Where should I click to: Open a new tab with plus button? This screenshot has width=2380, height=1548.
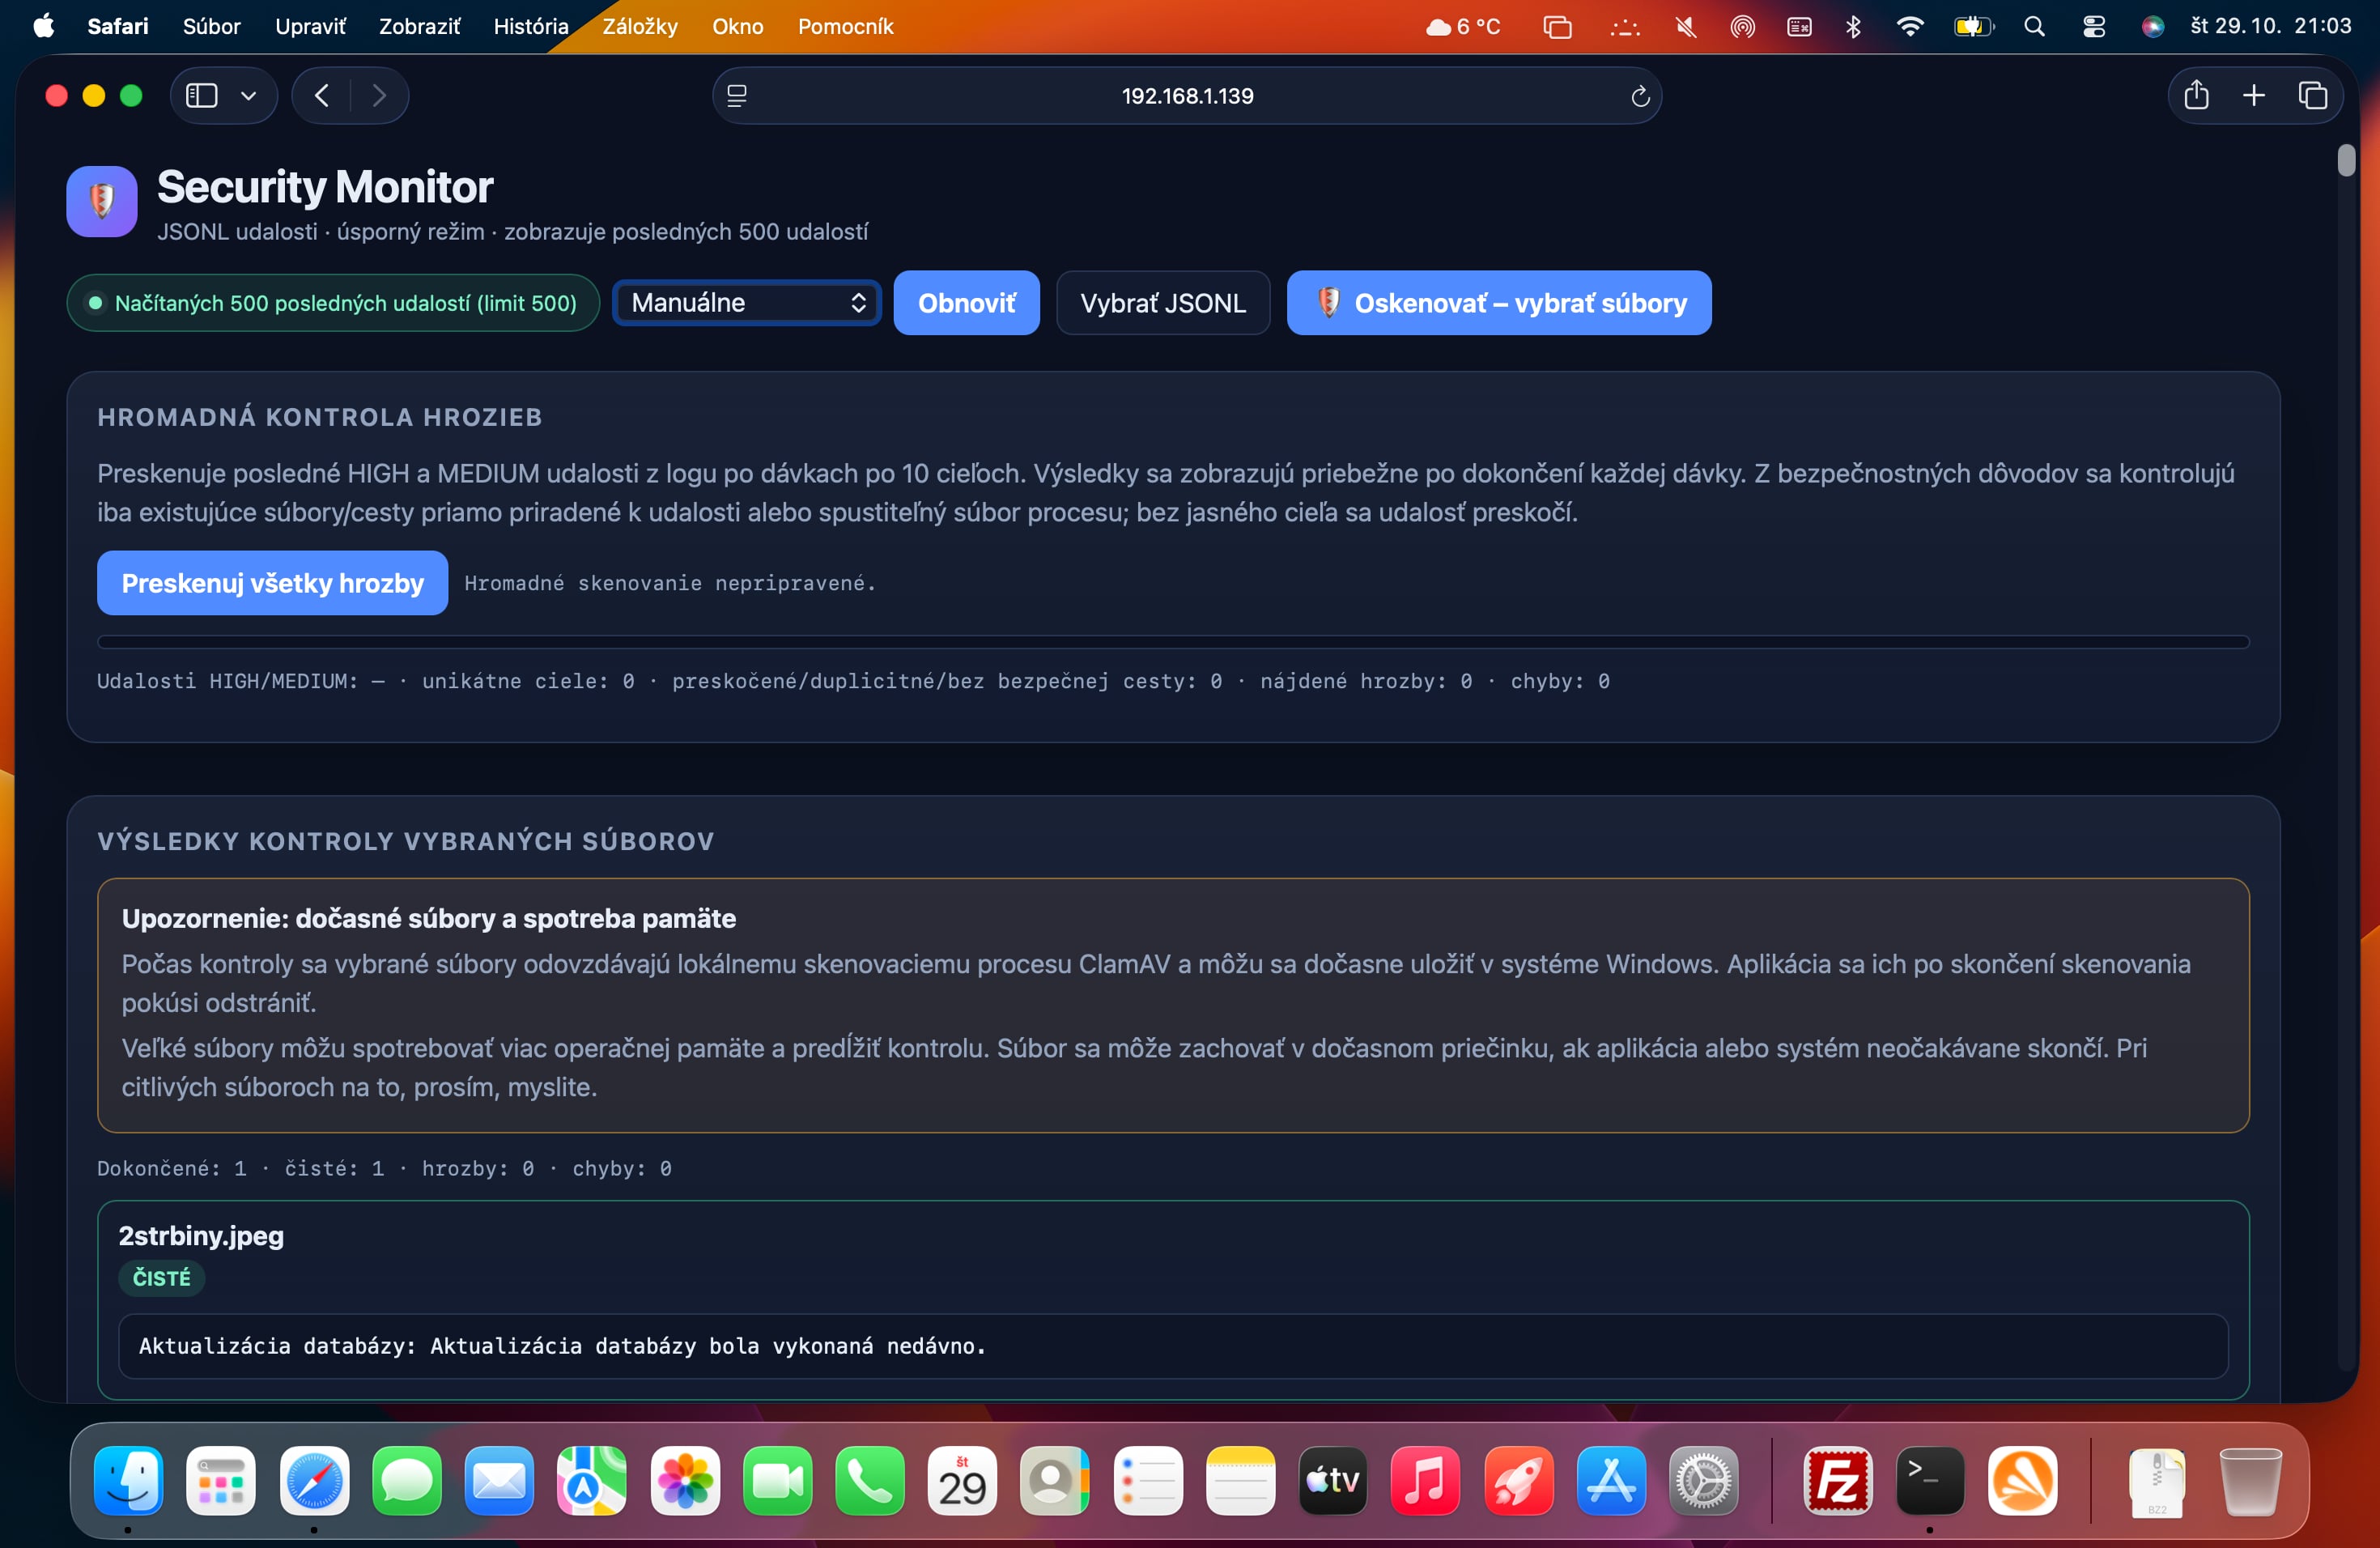tap(2254, 95)
